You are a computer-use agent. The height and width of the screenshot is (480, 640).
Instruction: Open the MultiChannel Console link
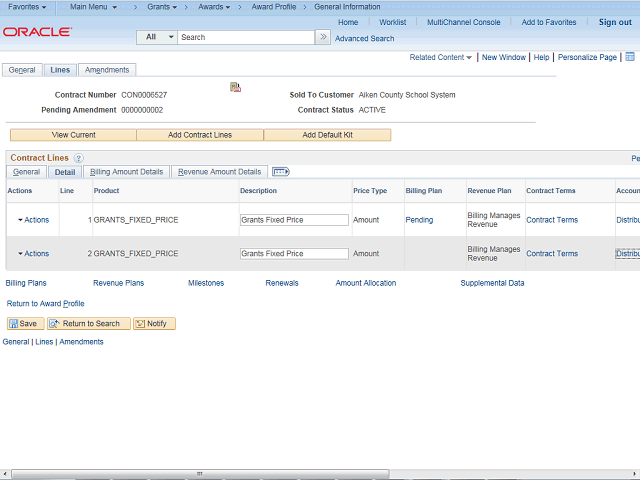(464, 22)
